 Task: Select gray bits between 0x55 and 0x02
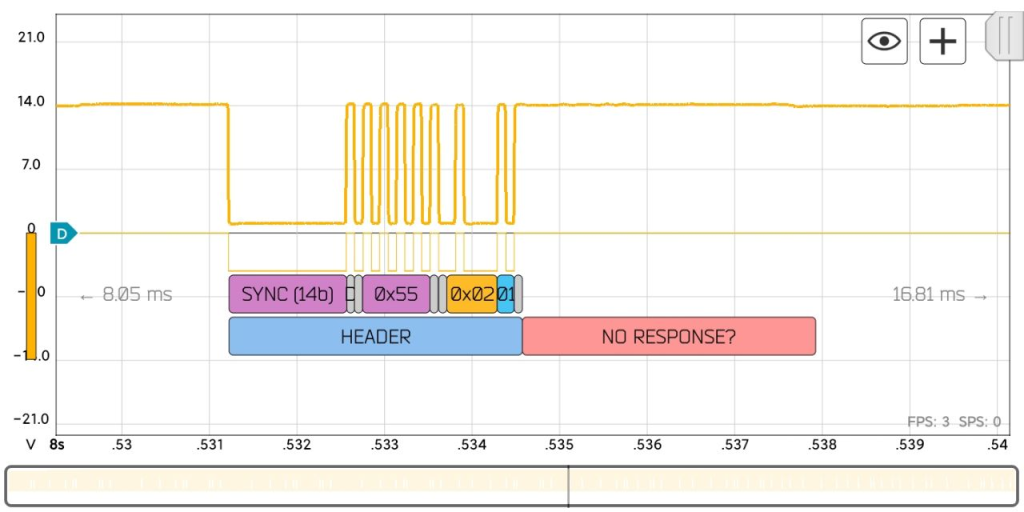click(438, 295)
